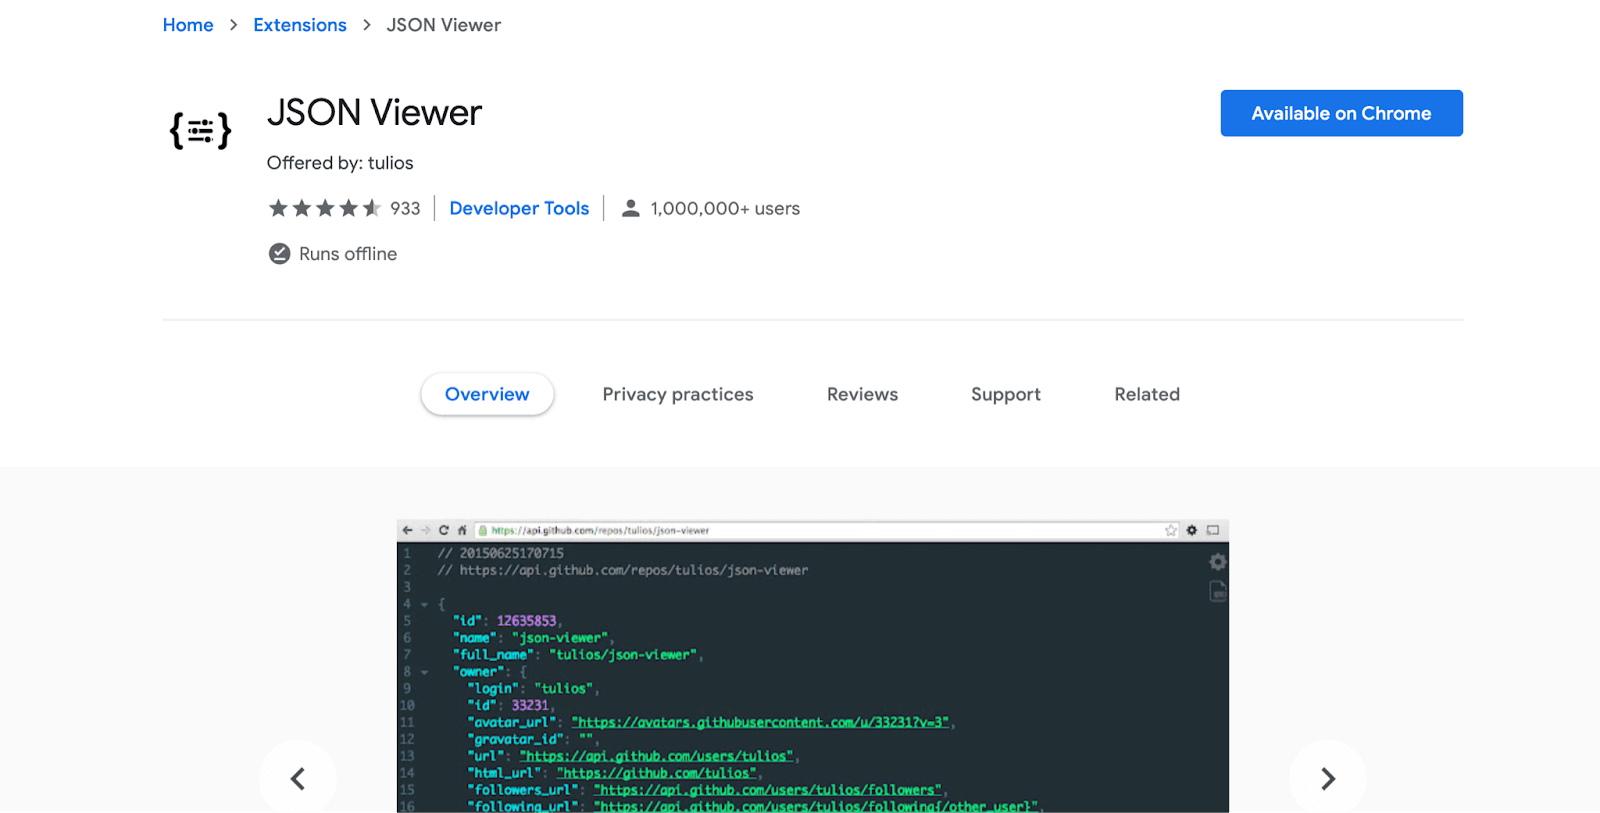This screenshot has width=1600, height=813.
Task: Click the breadcrumb chevron after Extensions
Action: coord(366,25)
